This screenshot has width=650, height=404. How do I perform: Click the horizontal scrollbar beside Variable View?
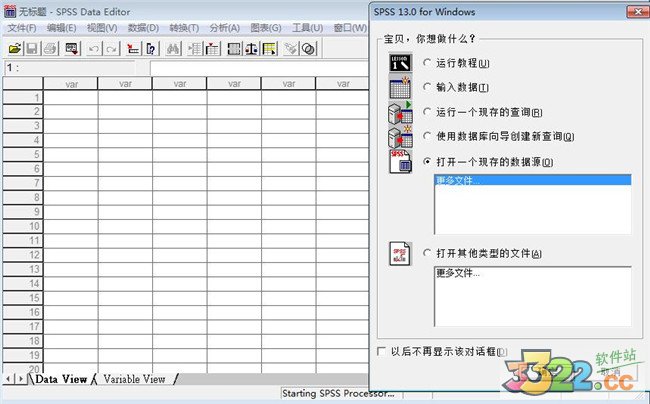pyautogui.click(x=274, y=379)
